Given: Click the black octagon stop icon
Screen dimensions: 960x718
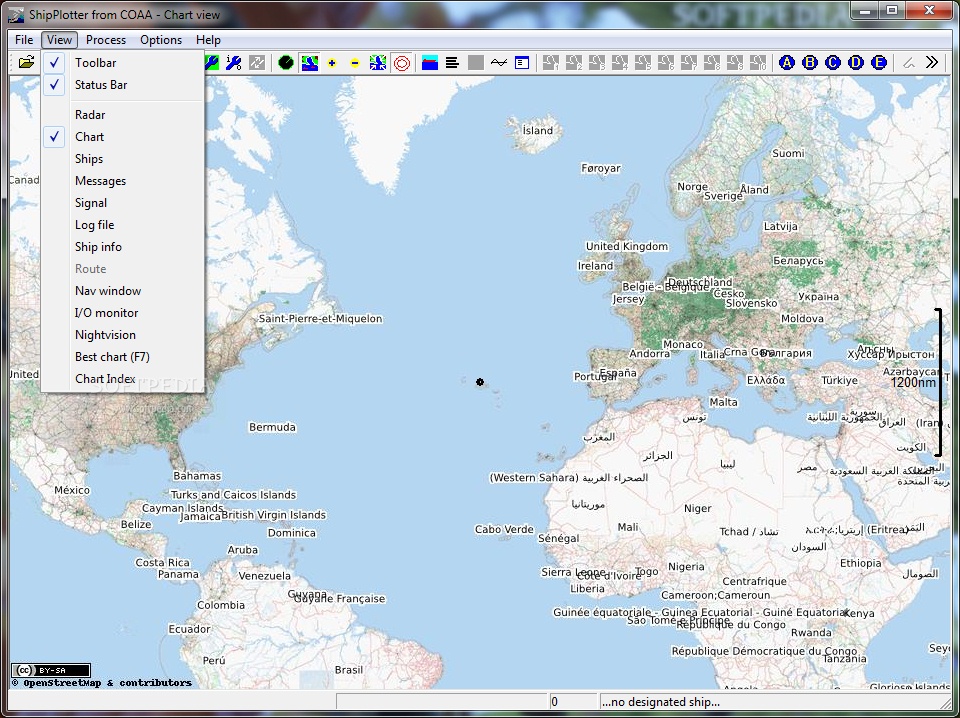Looking at the screenshot, I should [286, 62].
